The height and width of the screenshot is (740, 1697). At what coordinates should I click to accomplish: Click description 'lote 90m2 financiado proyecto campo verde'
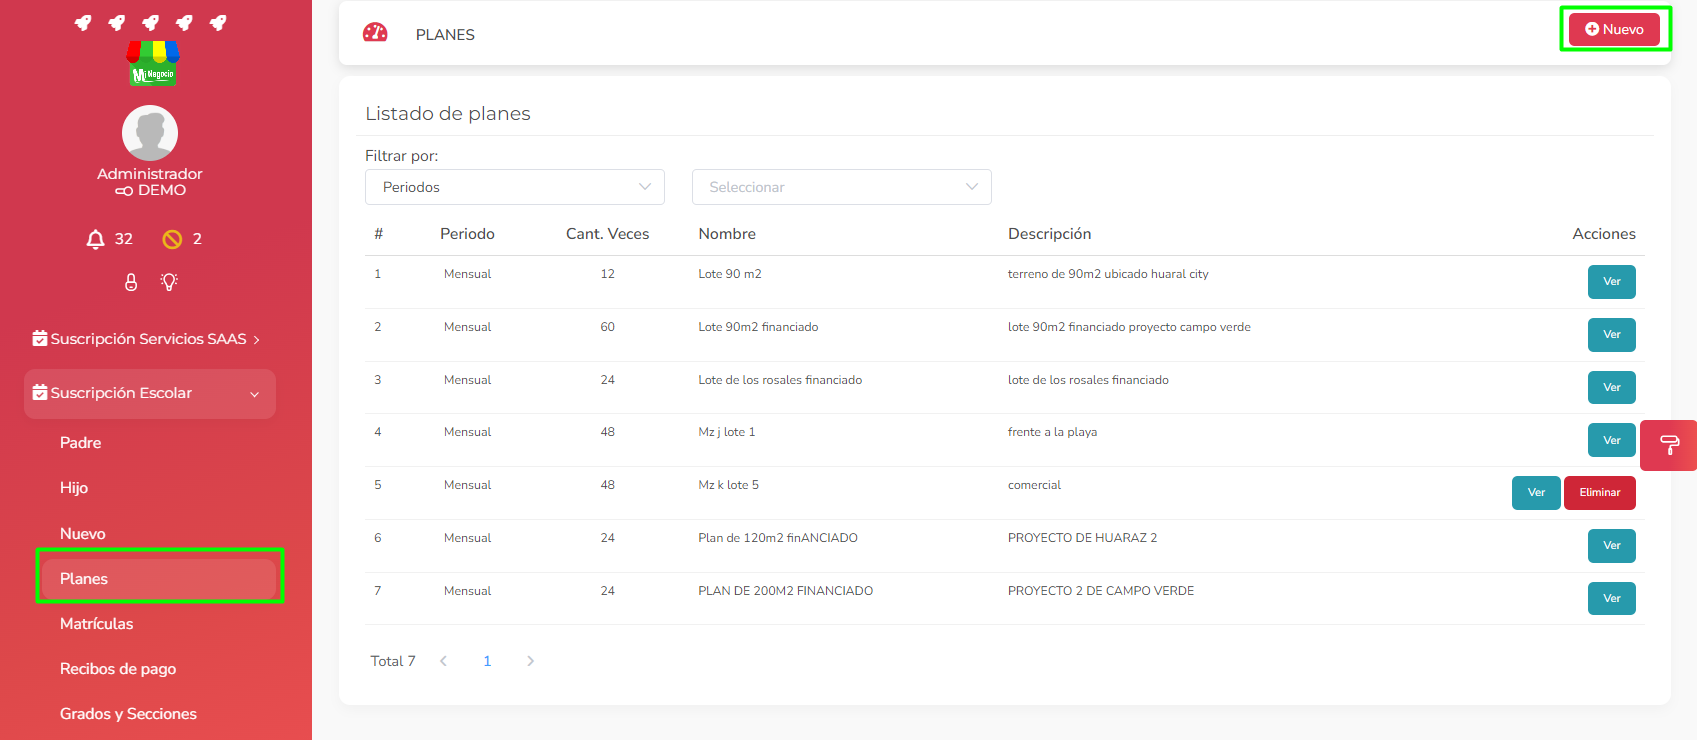(x=1129, y=327)
